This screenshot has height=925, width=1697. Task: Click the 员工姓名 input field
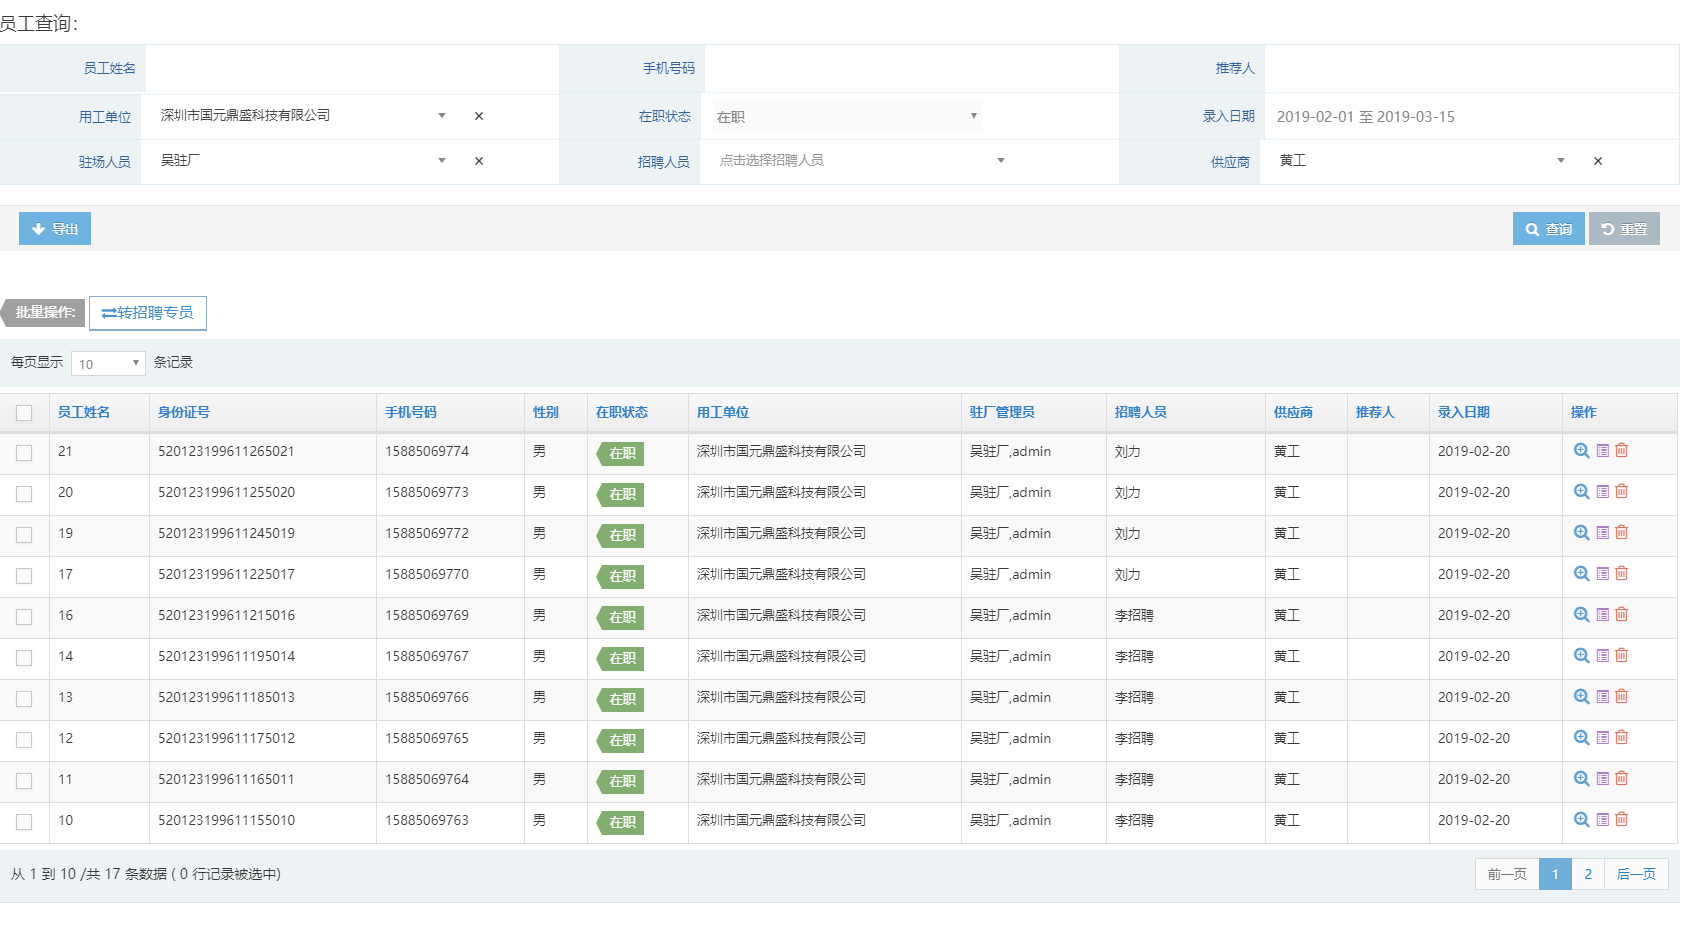tap(351, 69)
